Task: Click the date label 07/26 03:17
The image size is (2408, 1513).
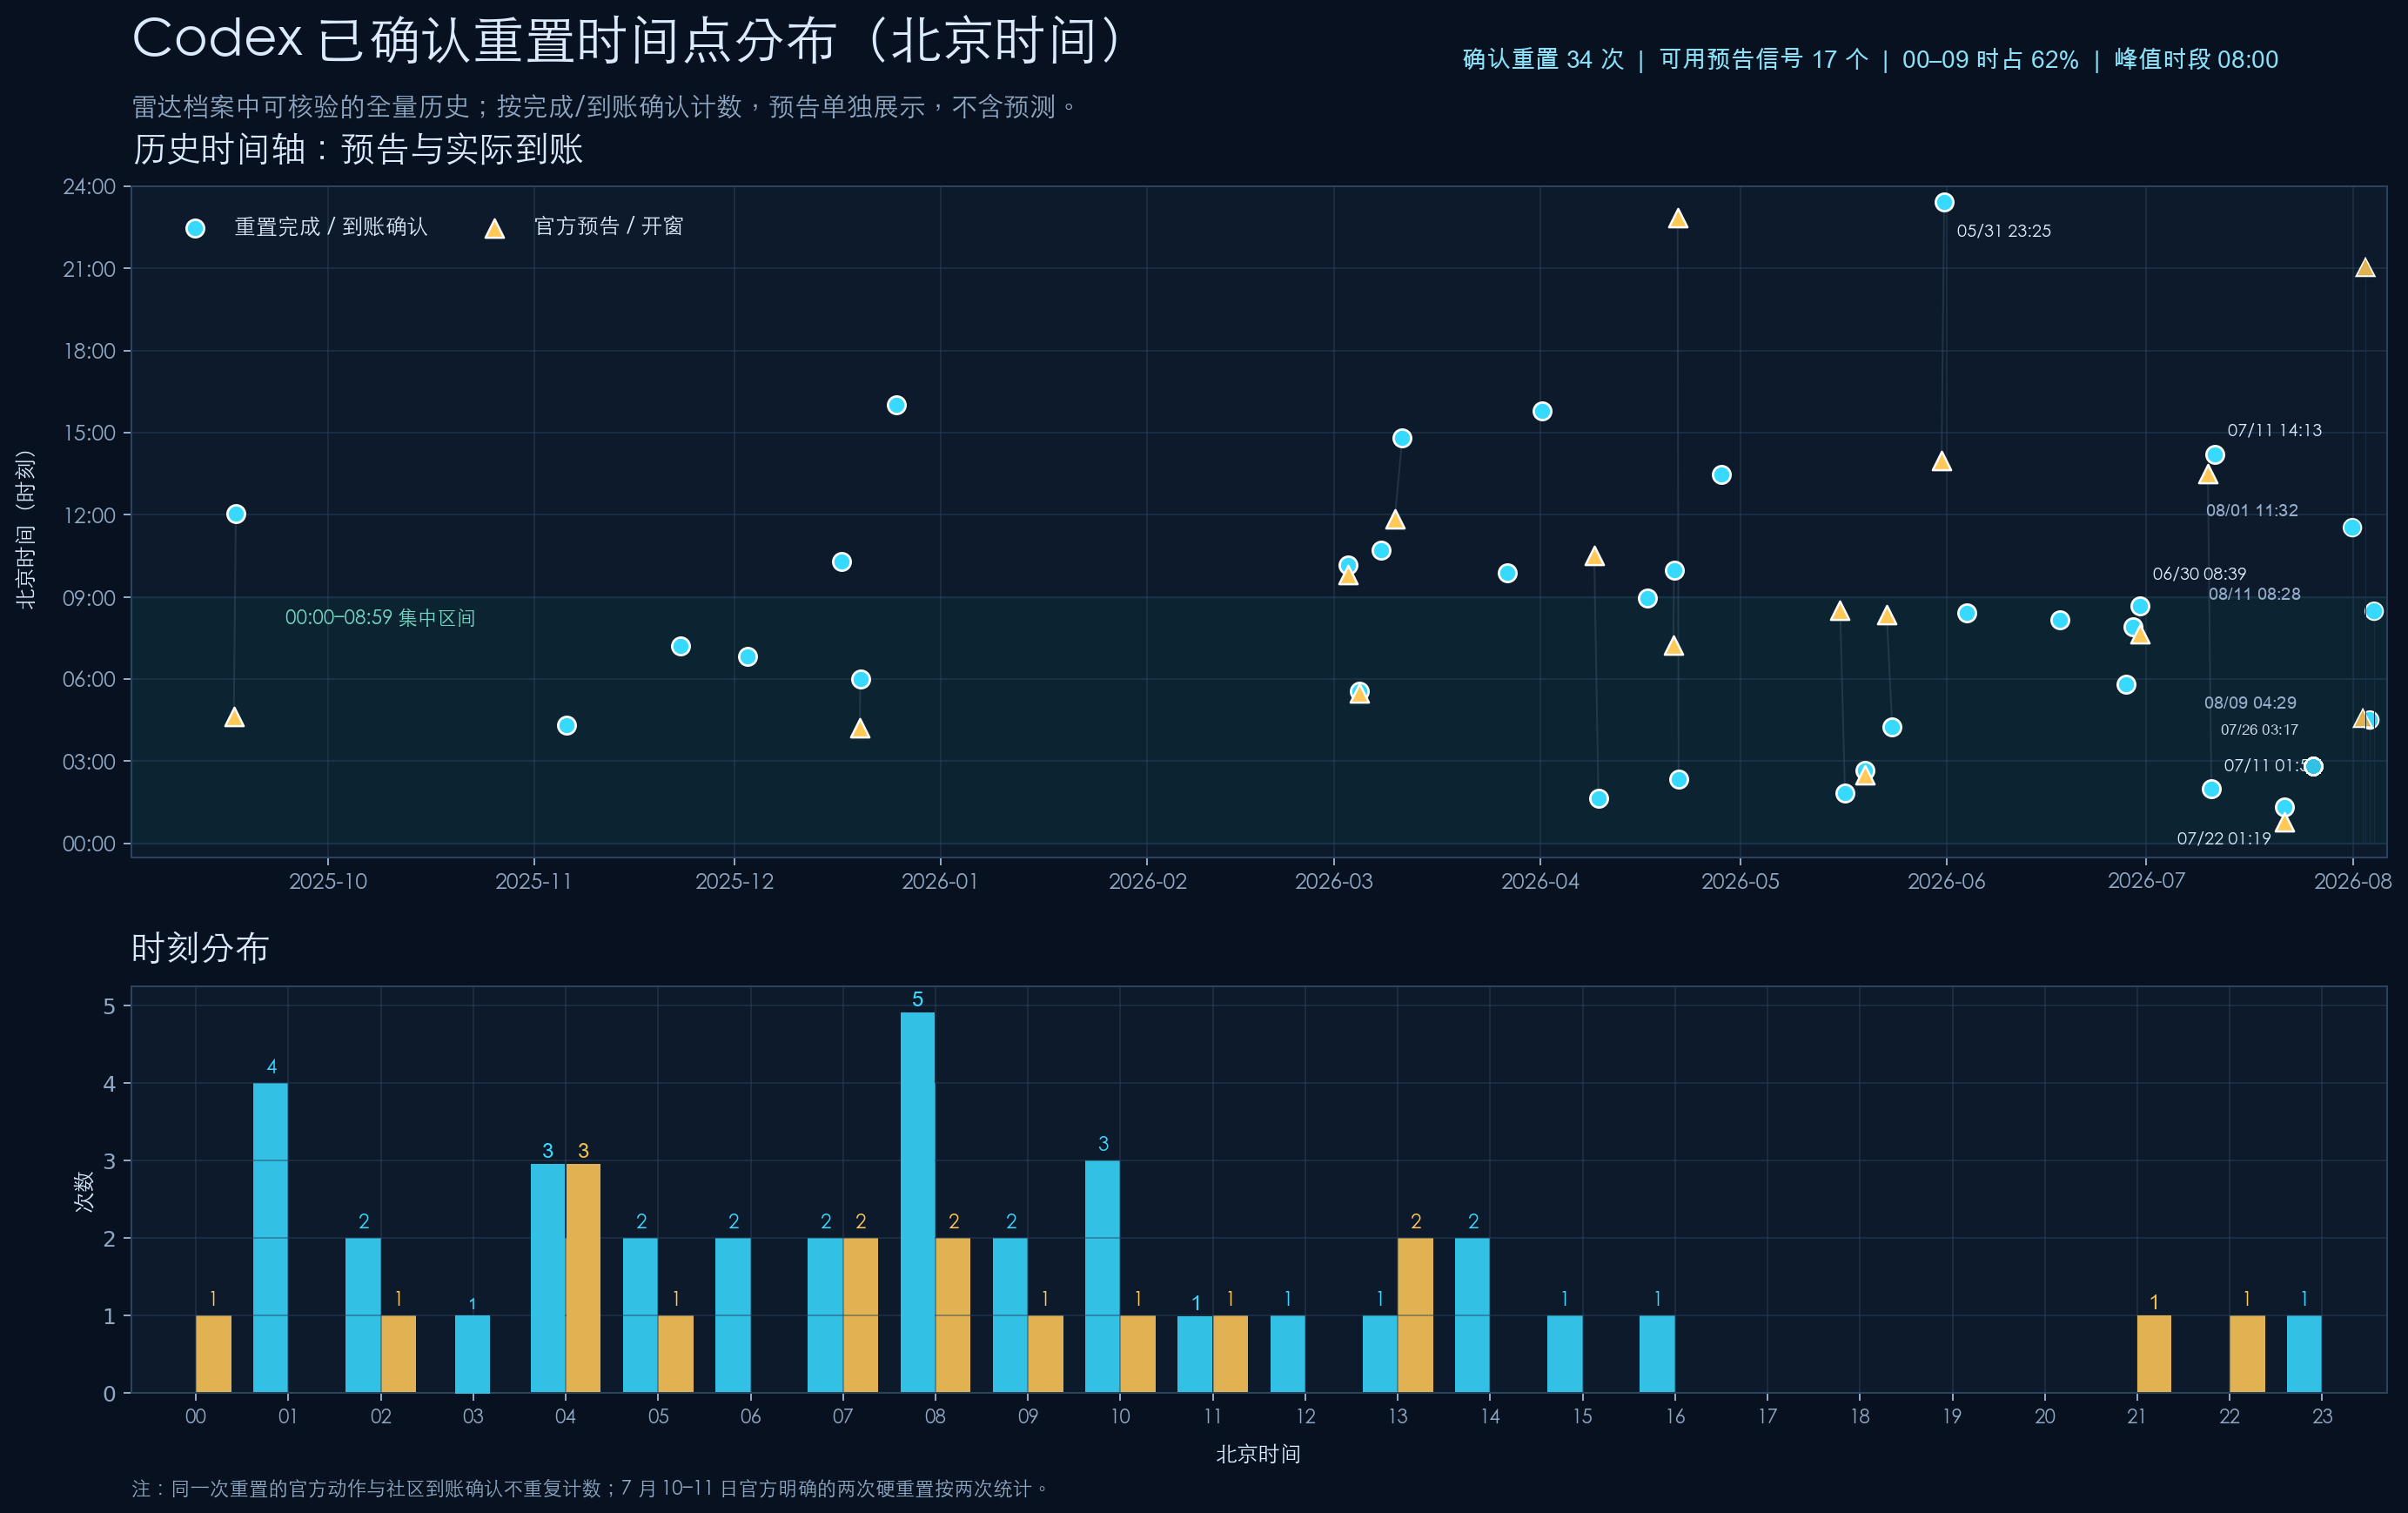Action: [2259, 730]
